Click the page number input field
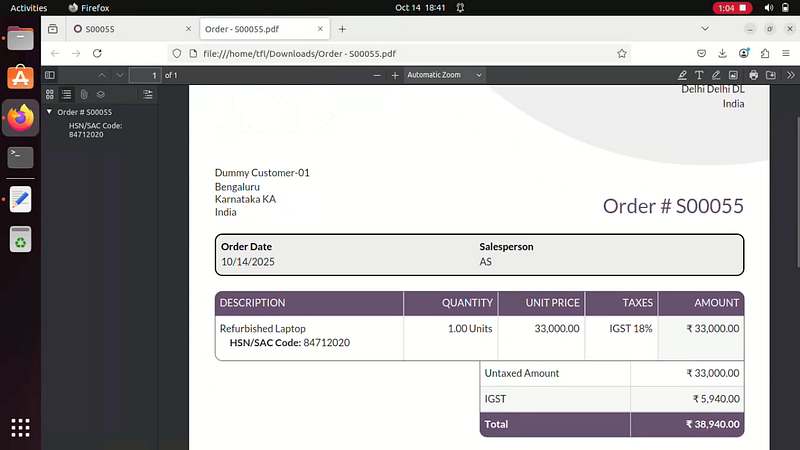Image resolution: width=800 pixels, height=450 pixels. tap(144, 75)
